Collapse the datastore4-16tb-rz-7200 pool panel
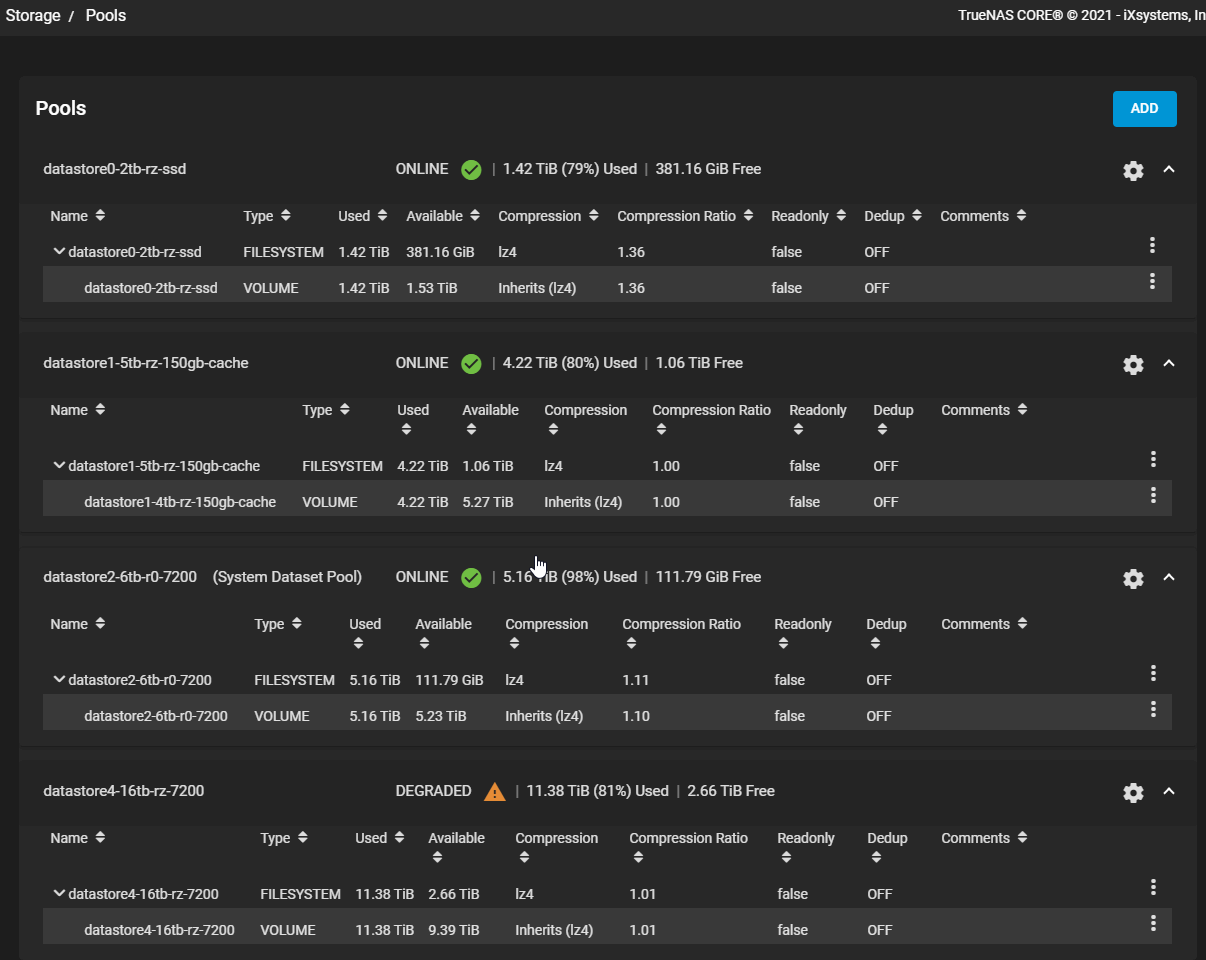Viewport: 1206px width, 960px height. click(x=1168, y=792)
